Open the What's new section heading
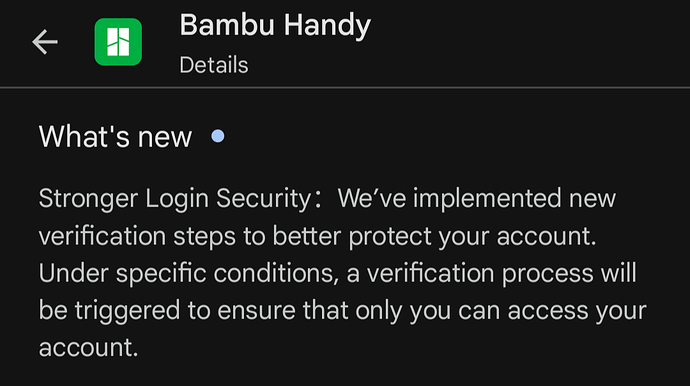This screenshot has width=690, height=386. point(115,136)
